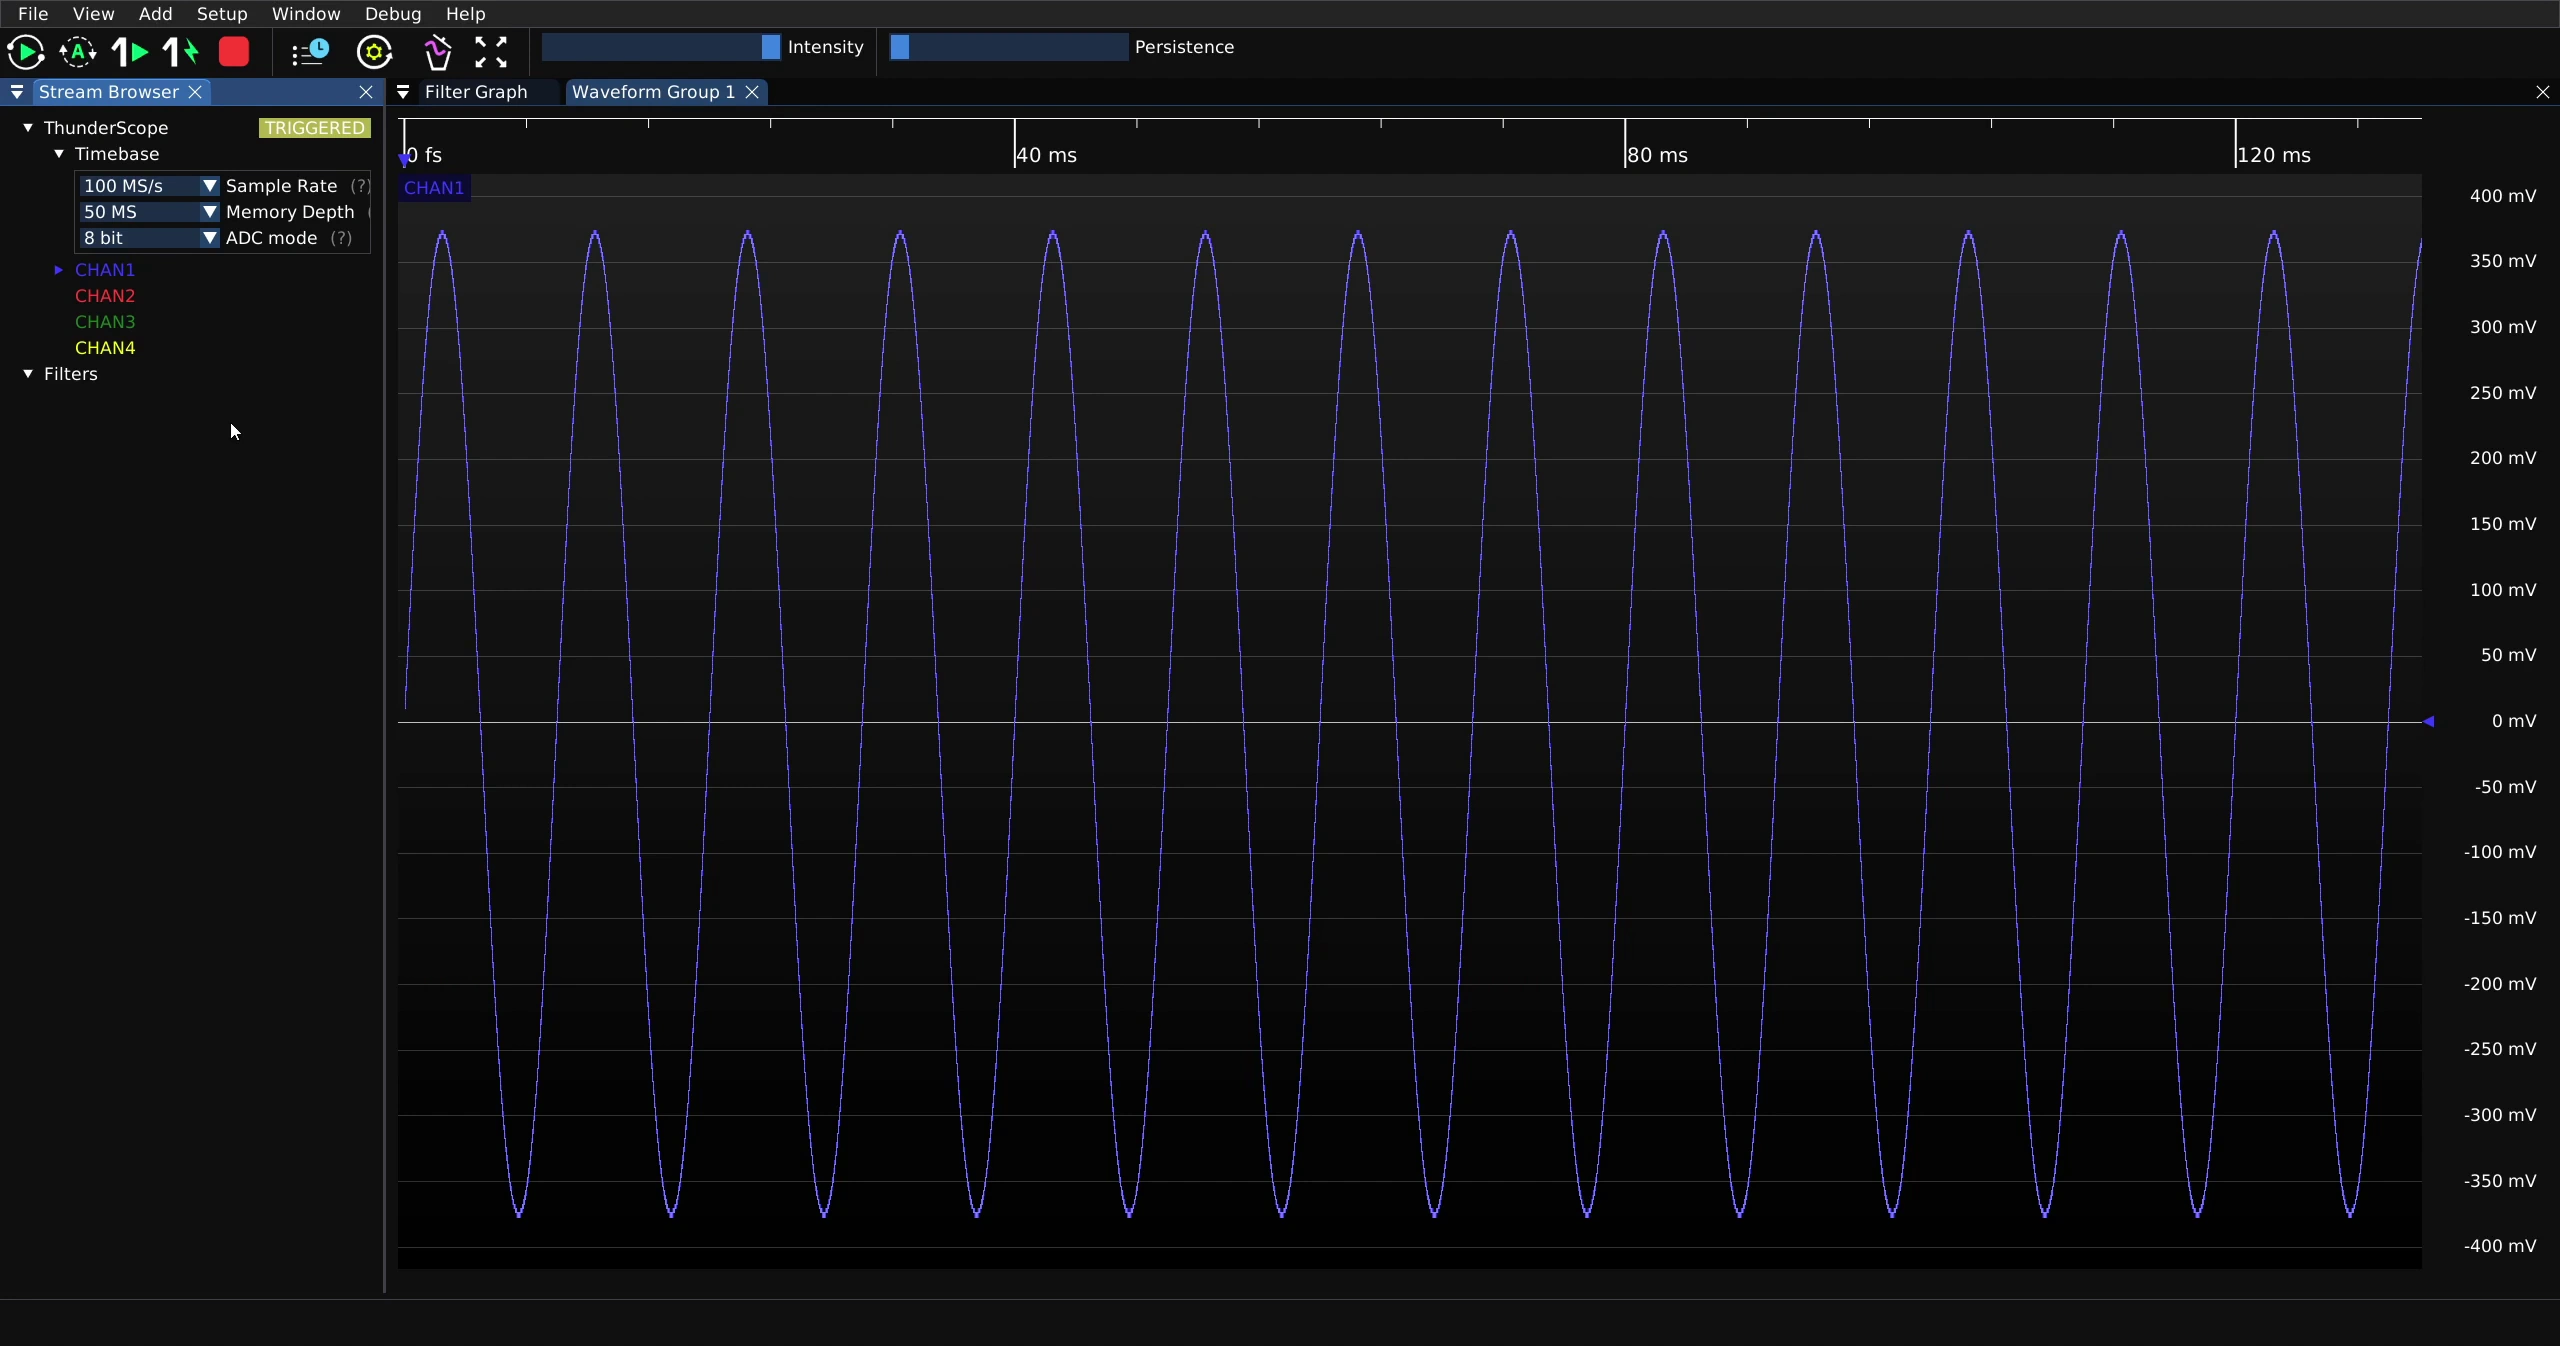Switch to the Filter Graph tab

pos(476,92)
